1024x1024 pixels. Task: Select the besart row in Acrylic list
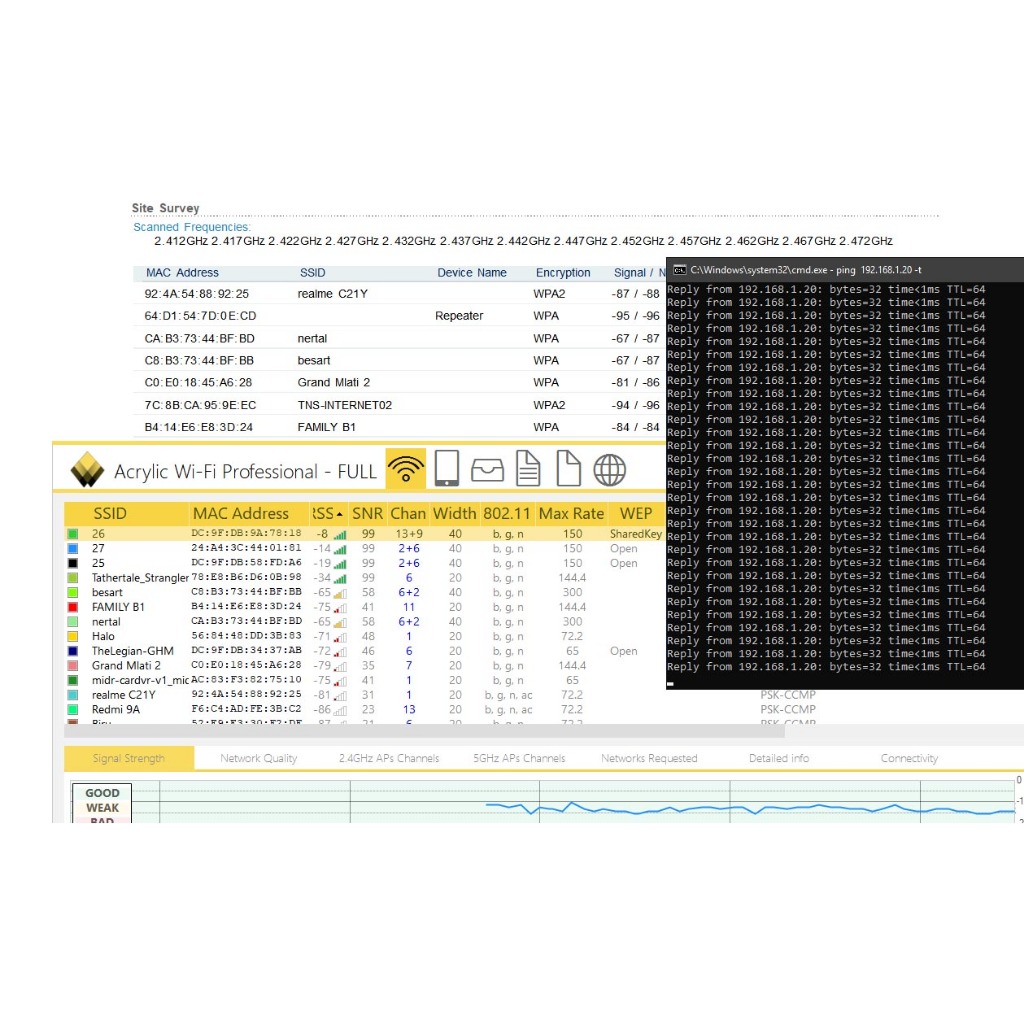pyautogui.click(x=107, y=593)
